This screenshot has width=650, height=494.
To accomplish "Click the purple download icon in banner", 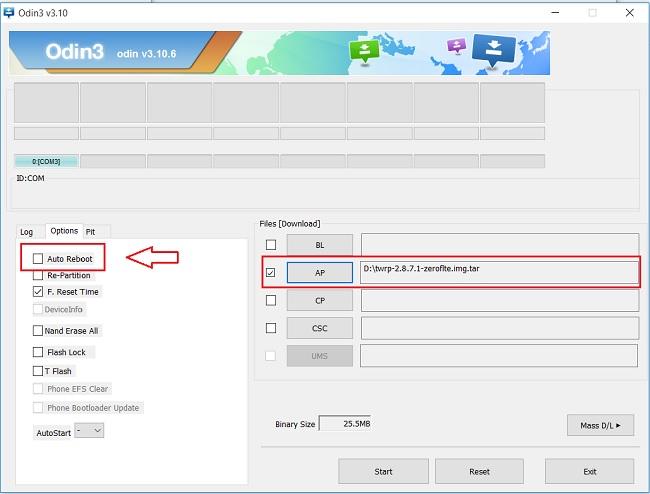I will [457, 46].
